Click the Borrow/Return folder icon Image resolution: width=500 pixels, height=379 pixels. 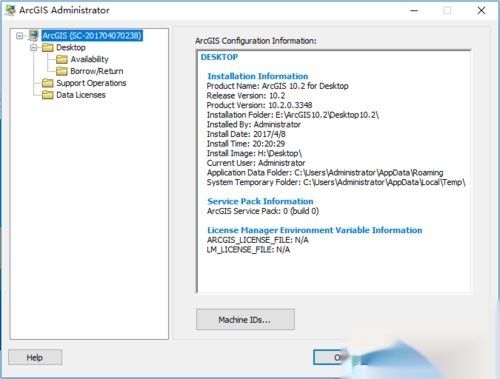coord(62,71)
